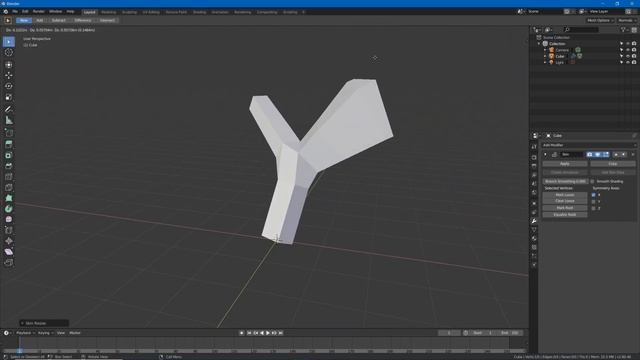Image resolution: width=640 pixels, height=360 pixels.
Task: Expand the Cube item in outliner
Action: (545, 56)
